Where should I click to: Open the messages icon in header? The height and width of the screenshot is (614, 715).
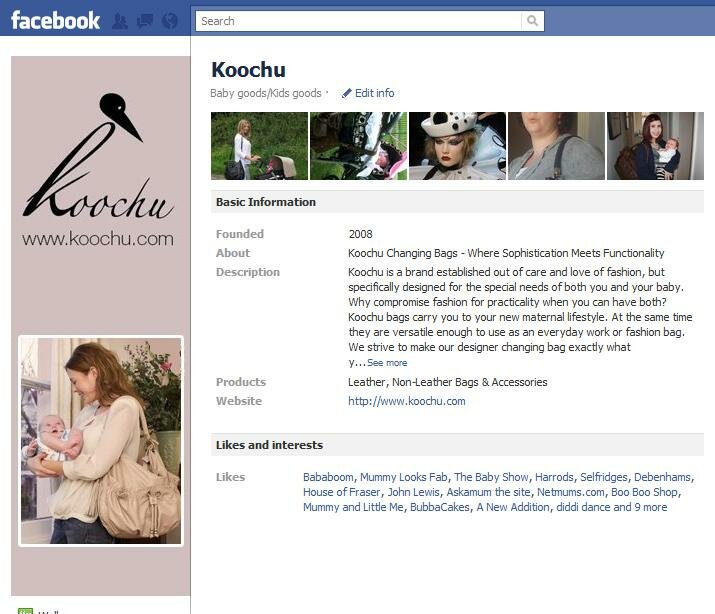(145, 21)
